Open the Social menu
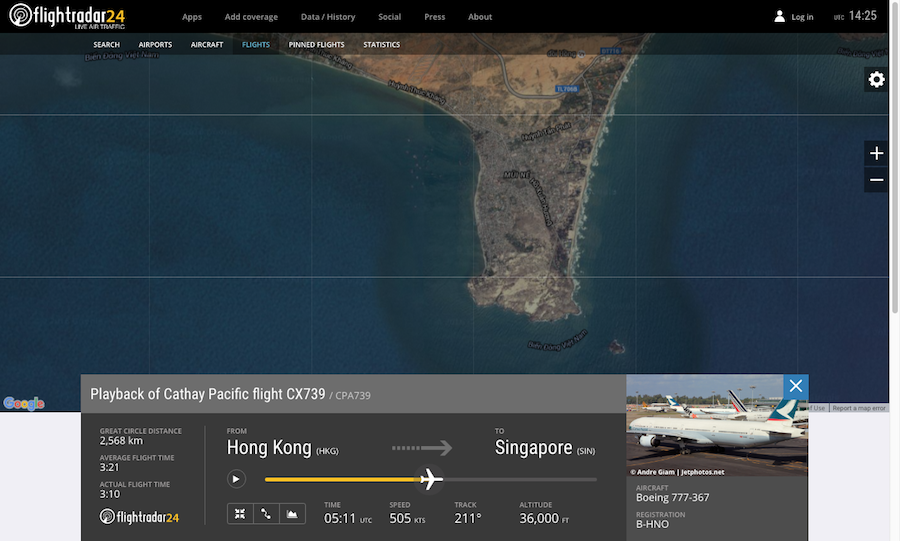Viewport: 900px width, 541px height. 389,17
